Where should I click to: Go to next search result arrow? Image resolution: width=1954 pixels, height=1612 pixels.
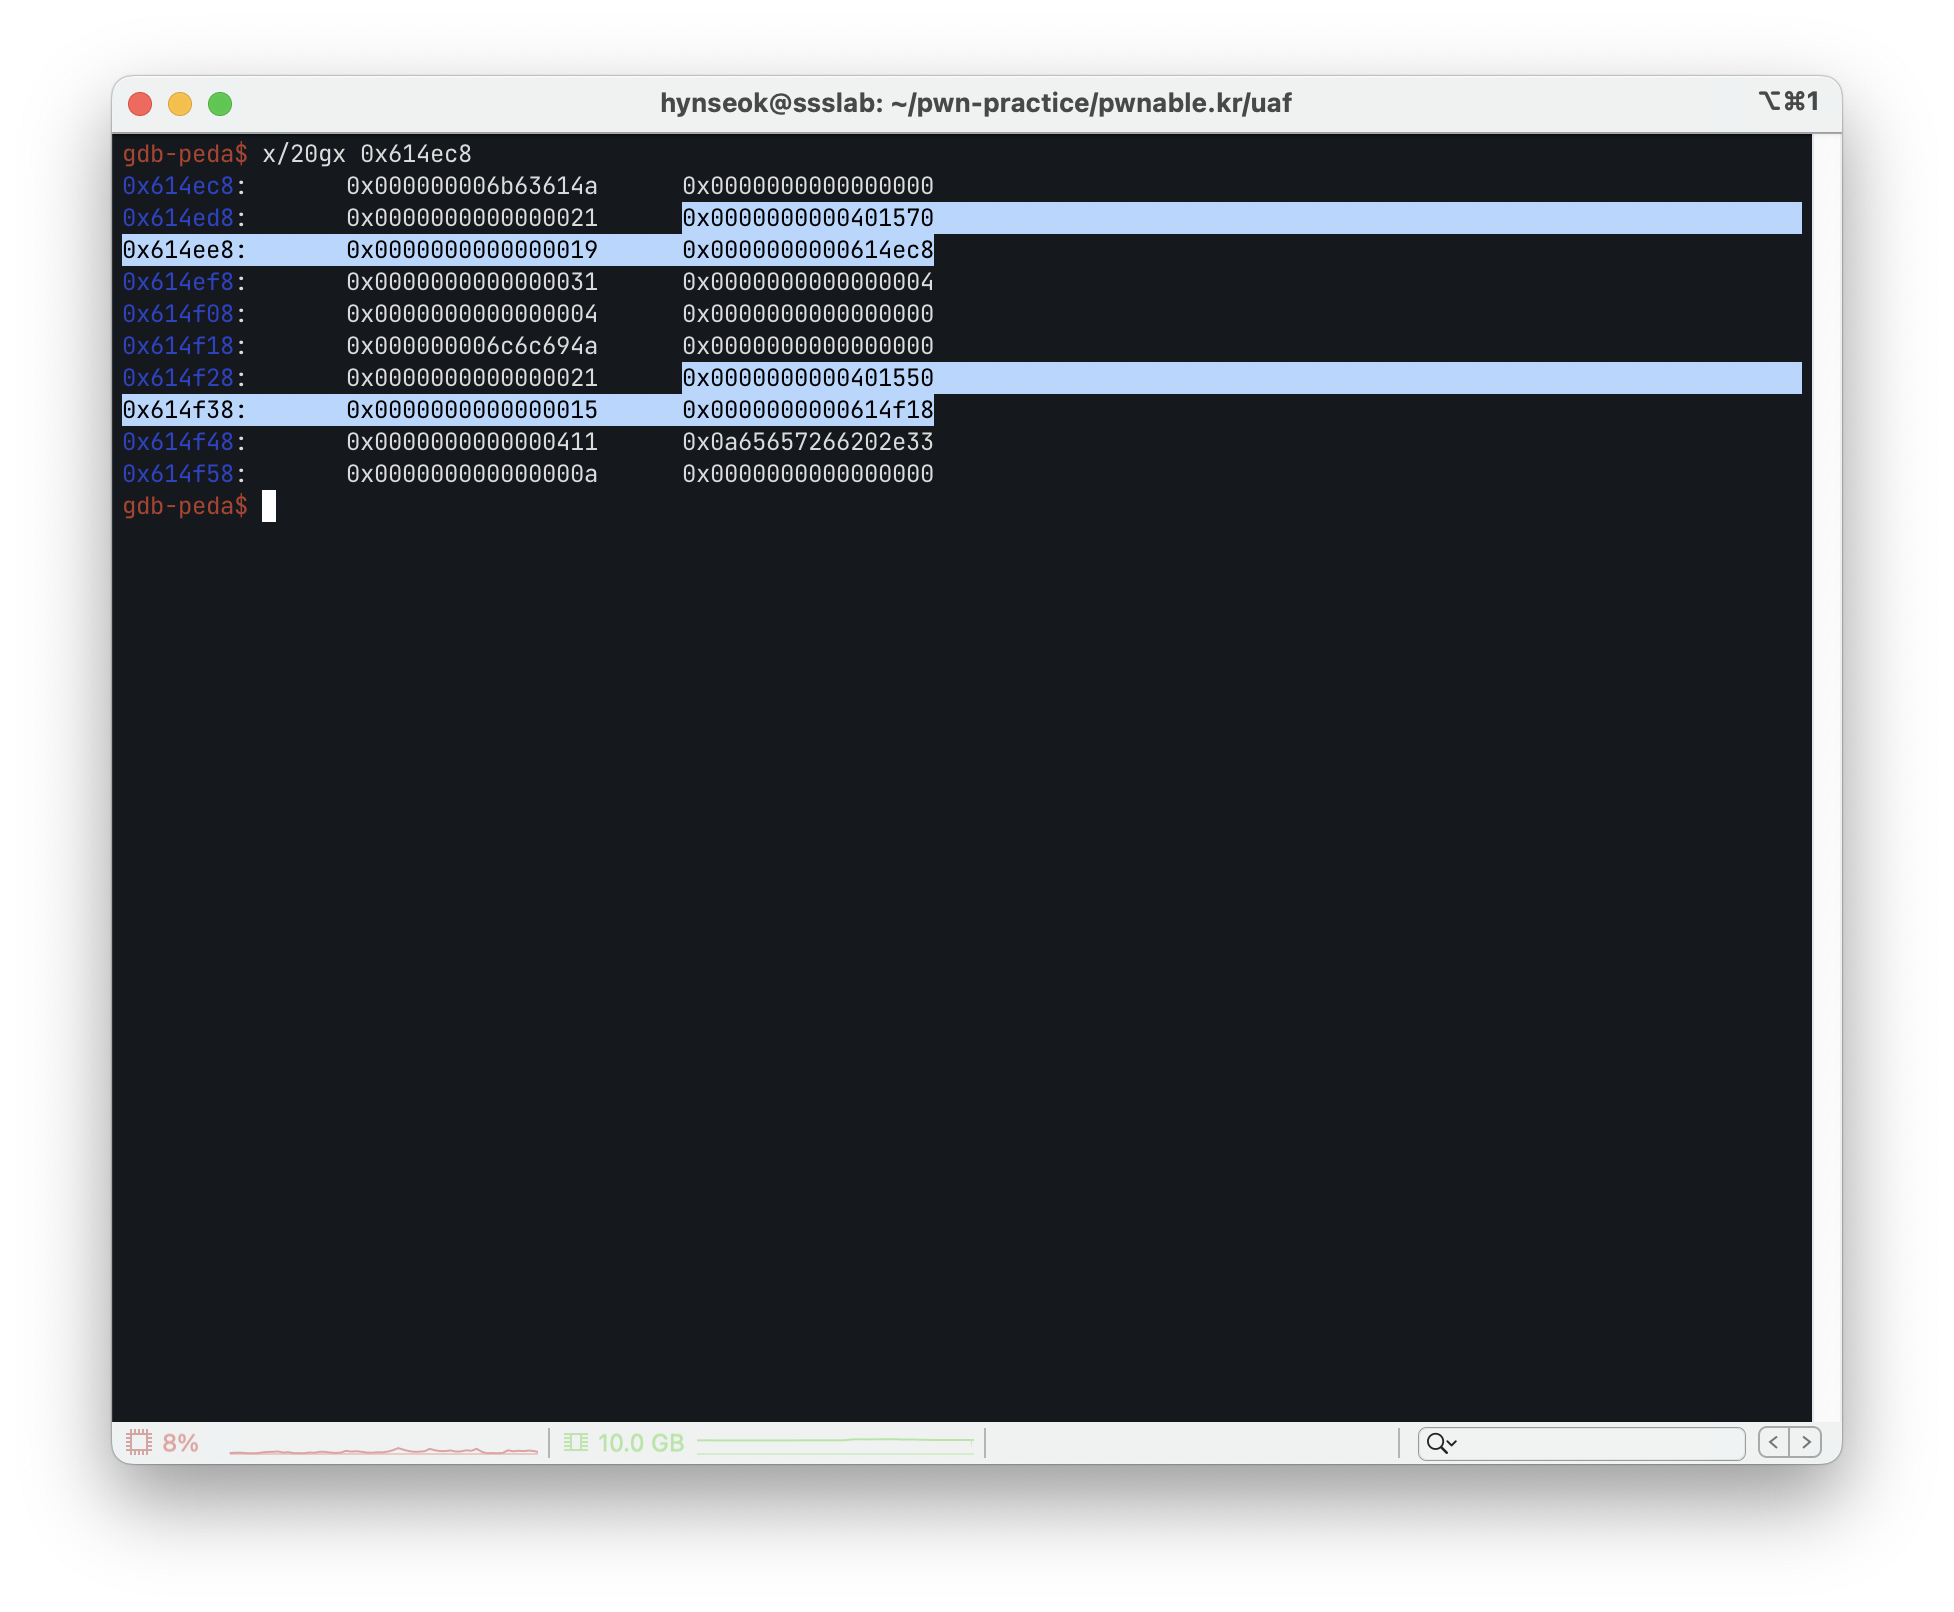1806,1442
